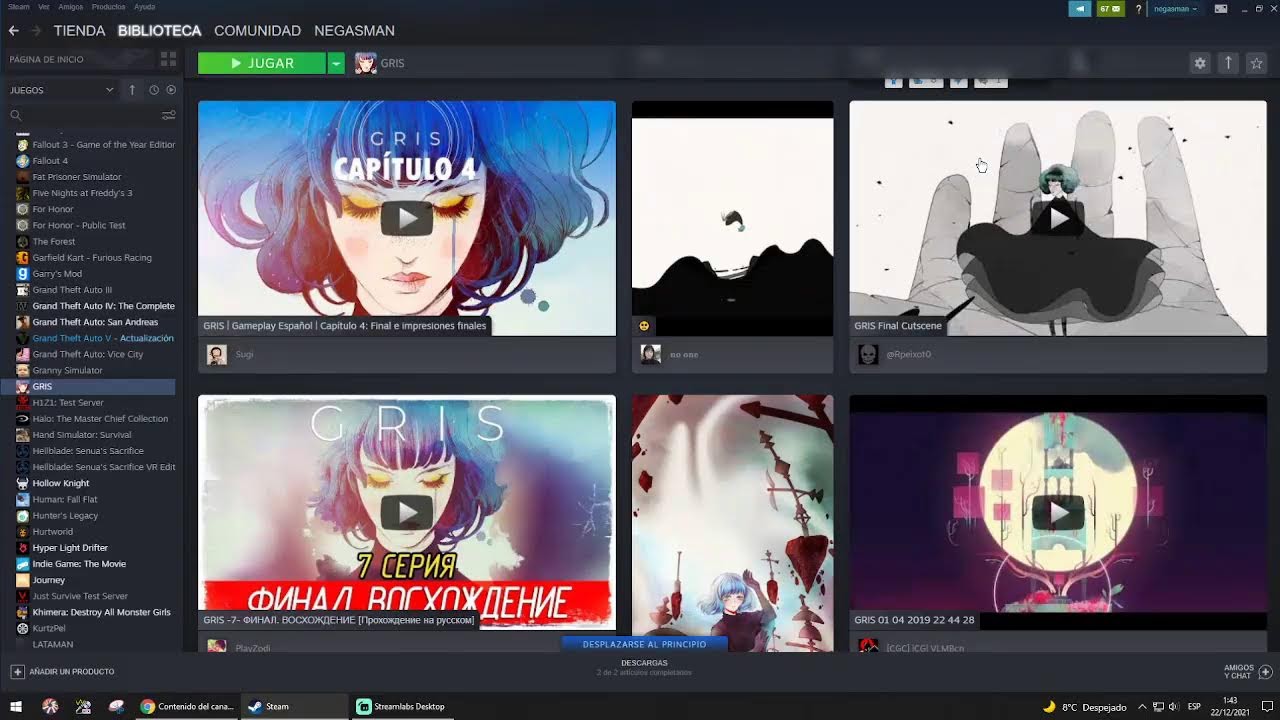The width and height of the screenshot is (1280, 720).
Task: Expand negasman account dropdown
Action: (1176, 9)
